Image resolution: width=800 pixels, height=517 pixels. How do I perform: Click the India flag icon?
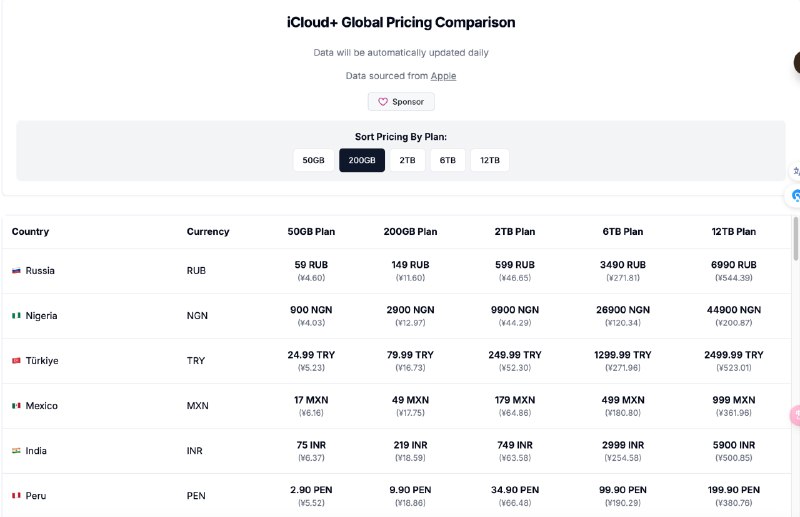click(16, 451)
